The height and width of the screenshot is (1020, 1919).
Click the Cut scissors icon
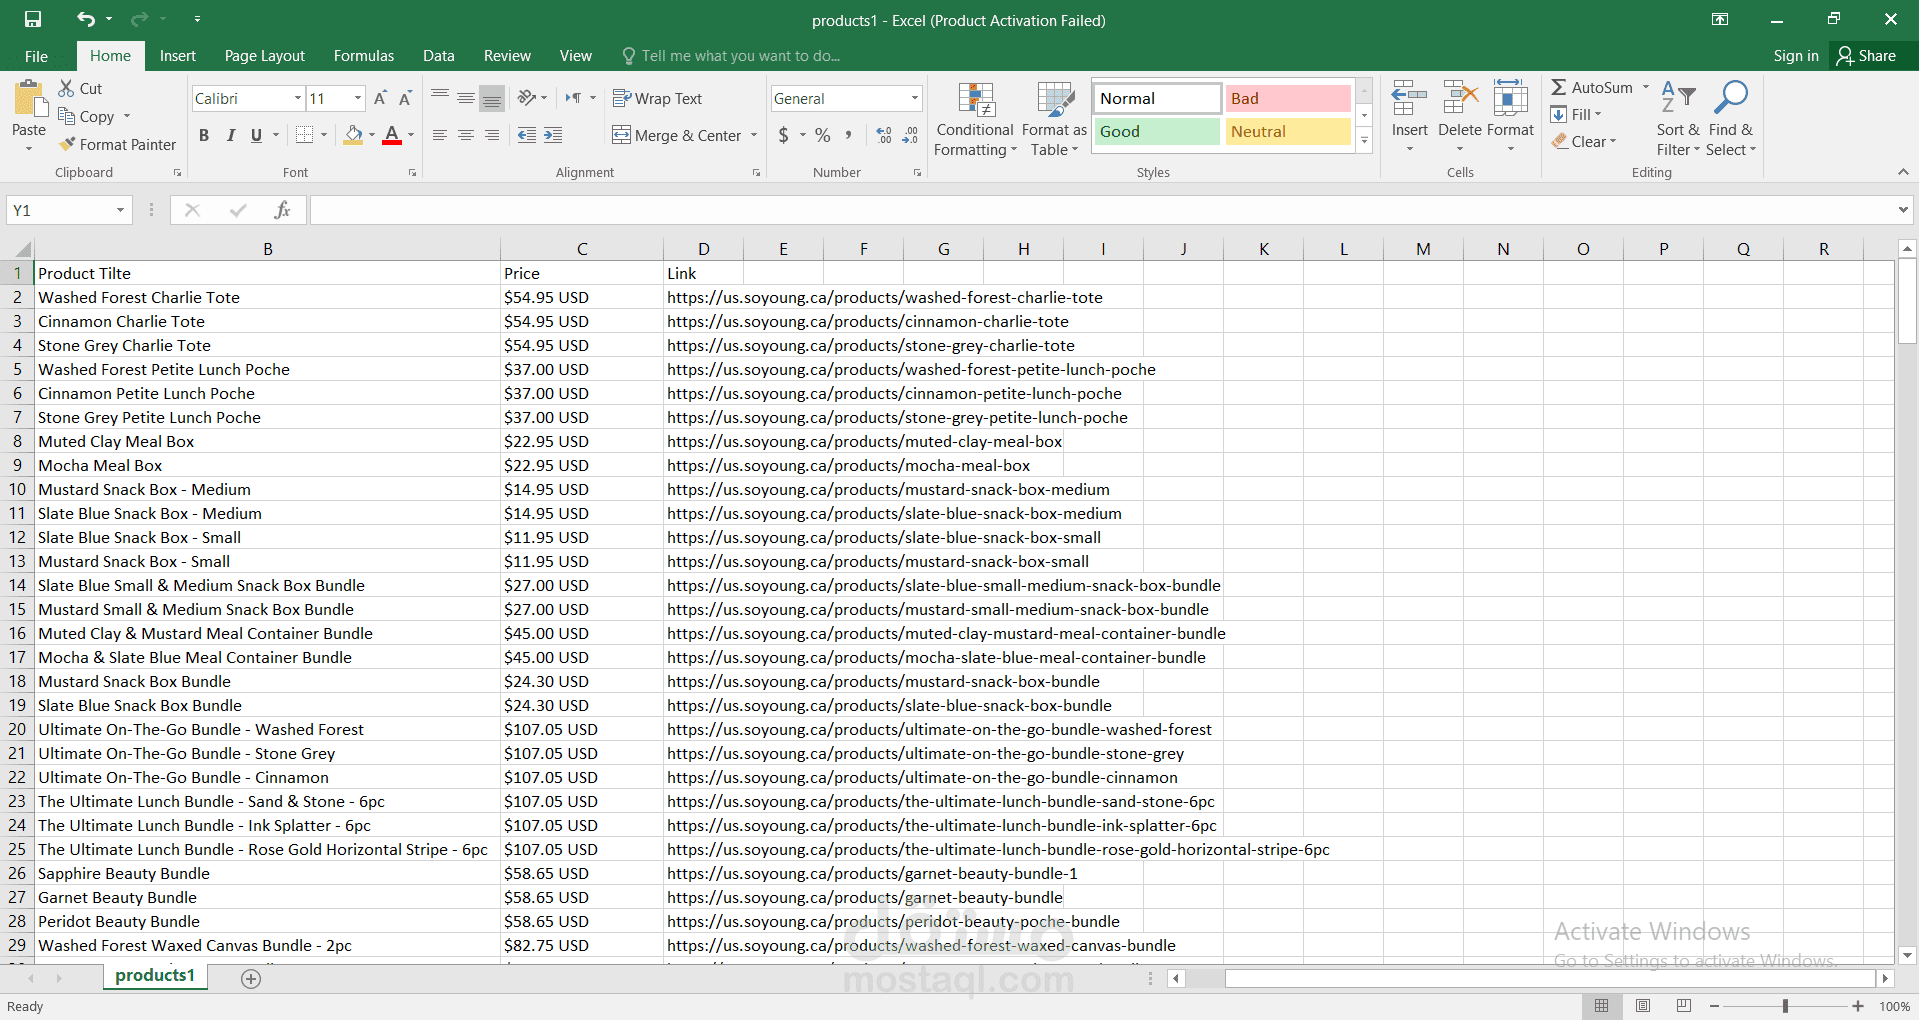tap(67, 88)
